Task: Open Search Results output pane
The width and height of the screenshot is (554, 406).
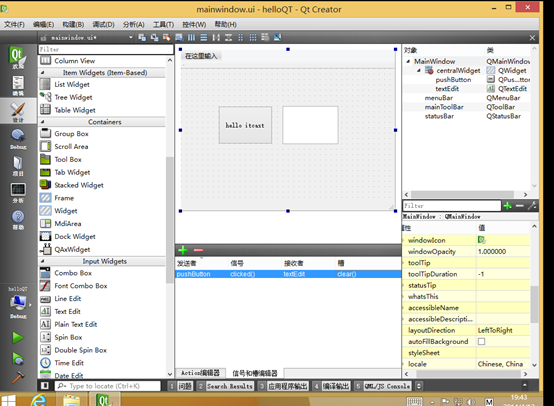Action: pos(225,386)
